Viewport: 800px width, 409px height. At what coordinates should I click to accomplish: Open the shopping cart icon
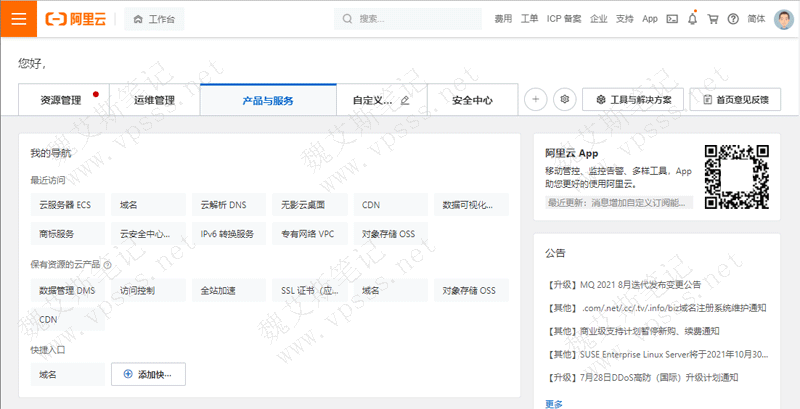[x=713, y=19]
